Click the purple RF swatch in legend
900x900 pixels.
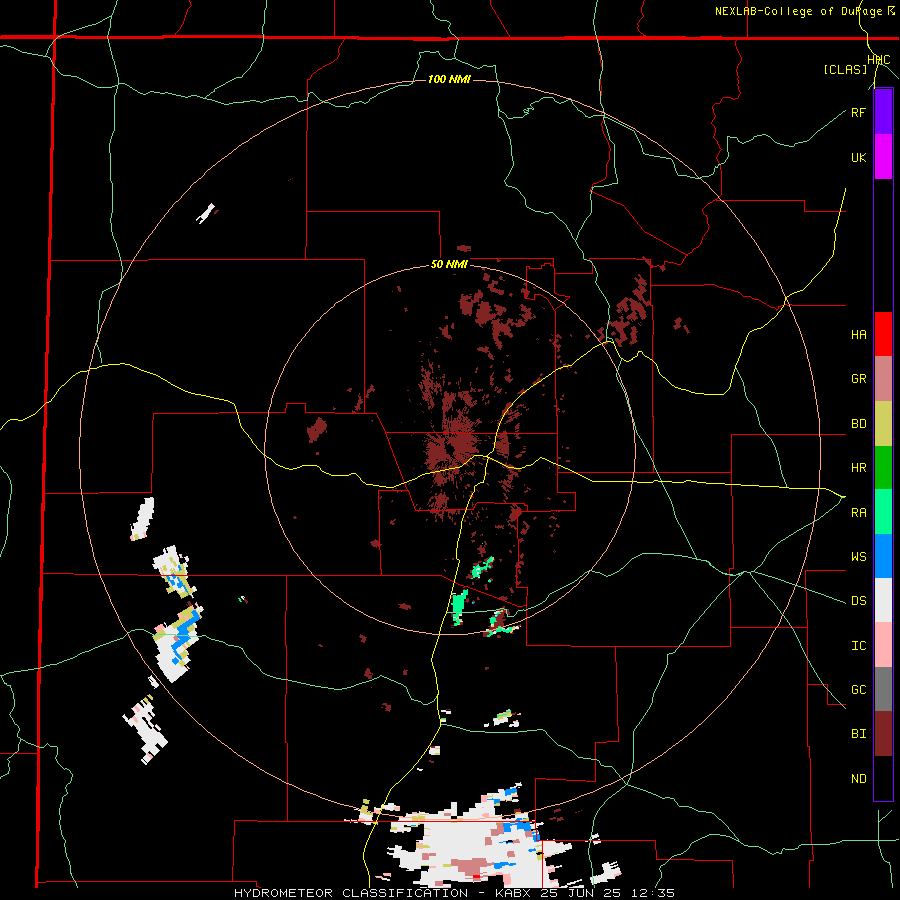[x=883, y=112]
